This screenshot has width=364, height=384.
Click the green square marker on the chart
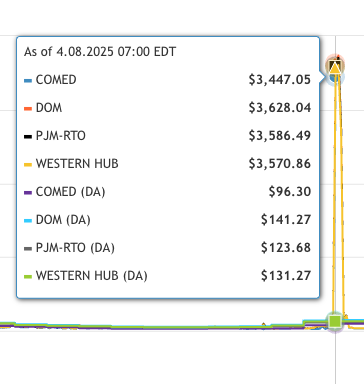(x=335, y=322)
